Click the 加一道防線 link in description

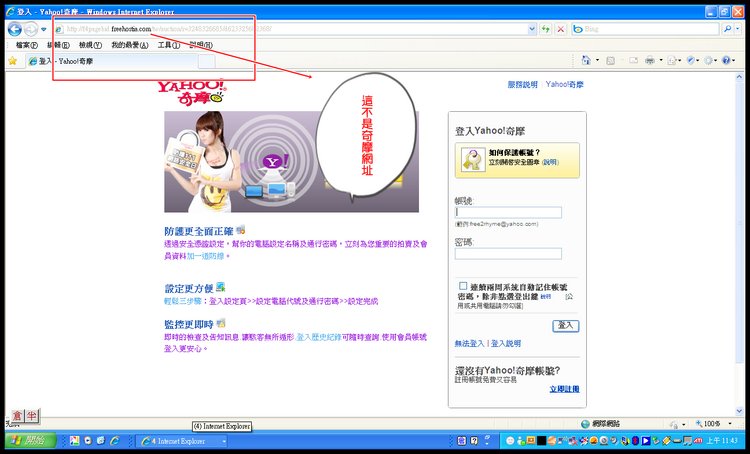tap(206, 256)
